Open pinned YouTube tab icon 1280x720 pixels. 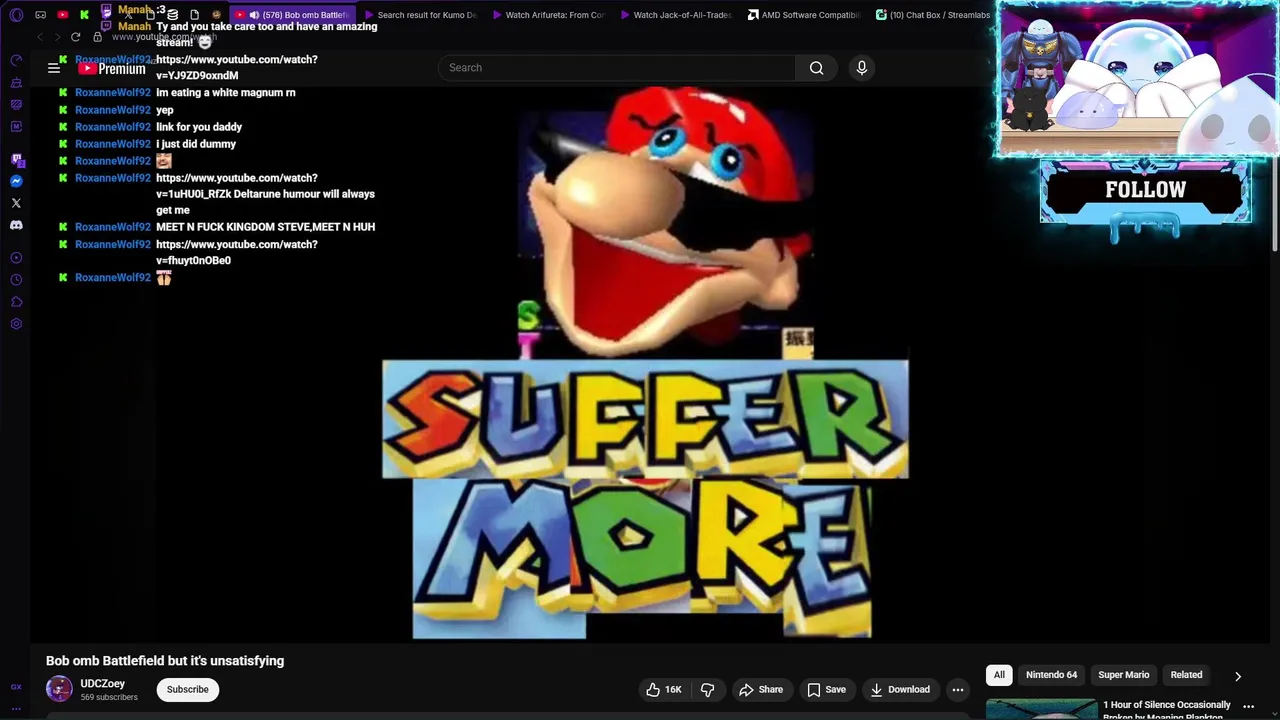coord(62,15)
